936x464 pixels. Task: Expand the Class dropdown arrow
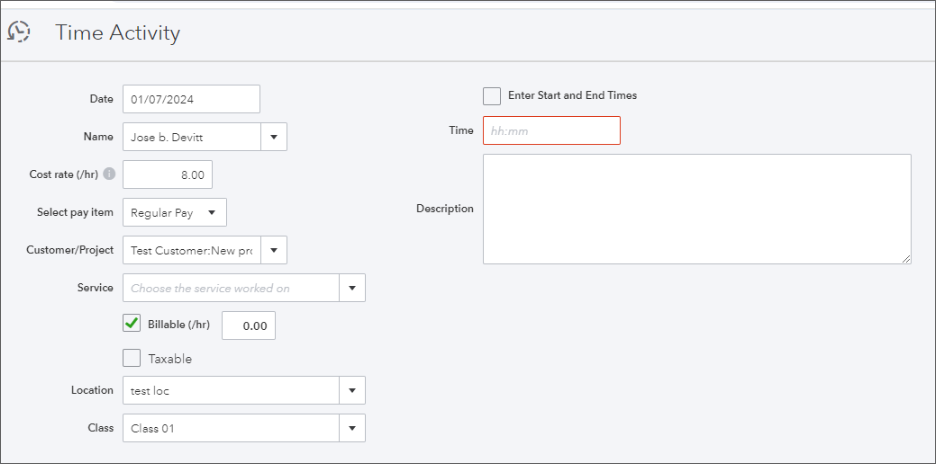[x=352, y=428]
